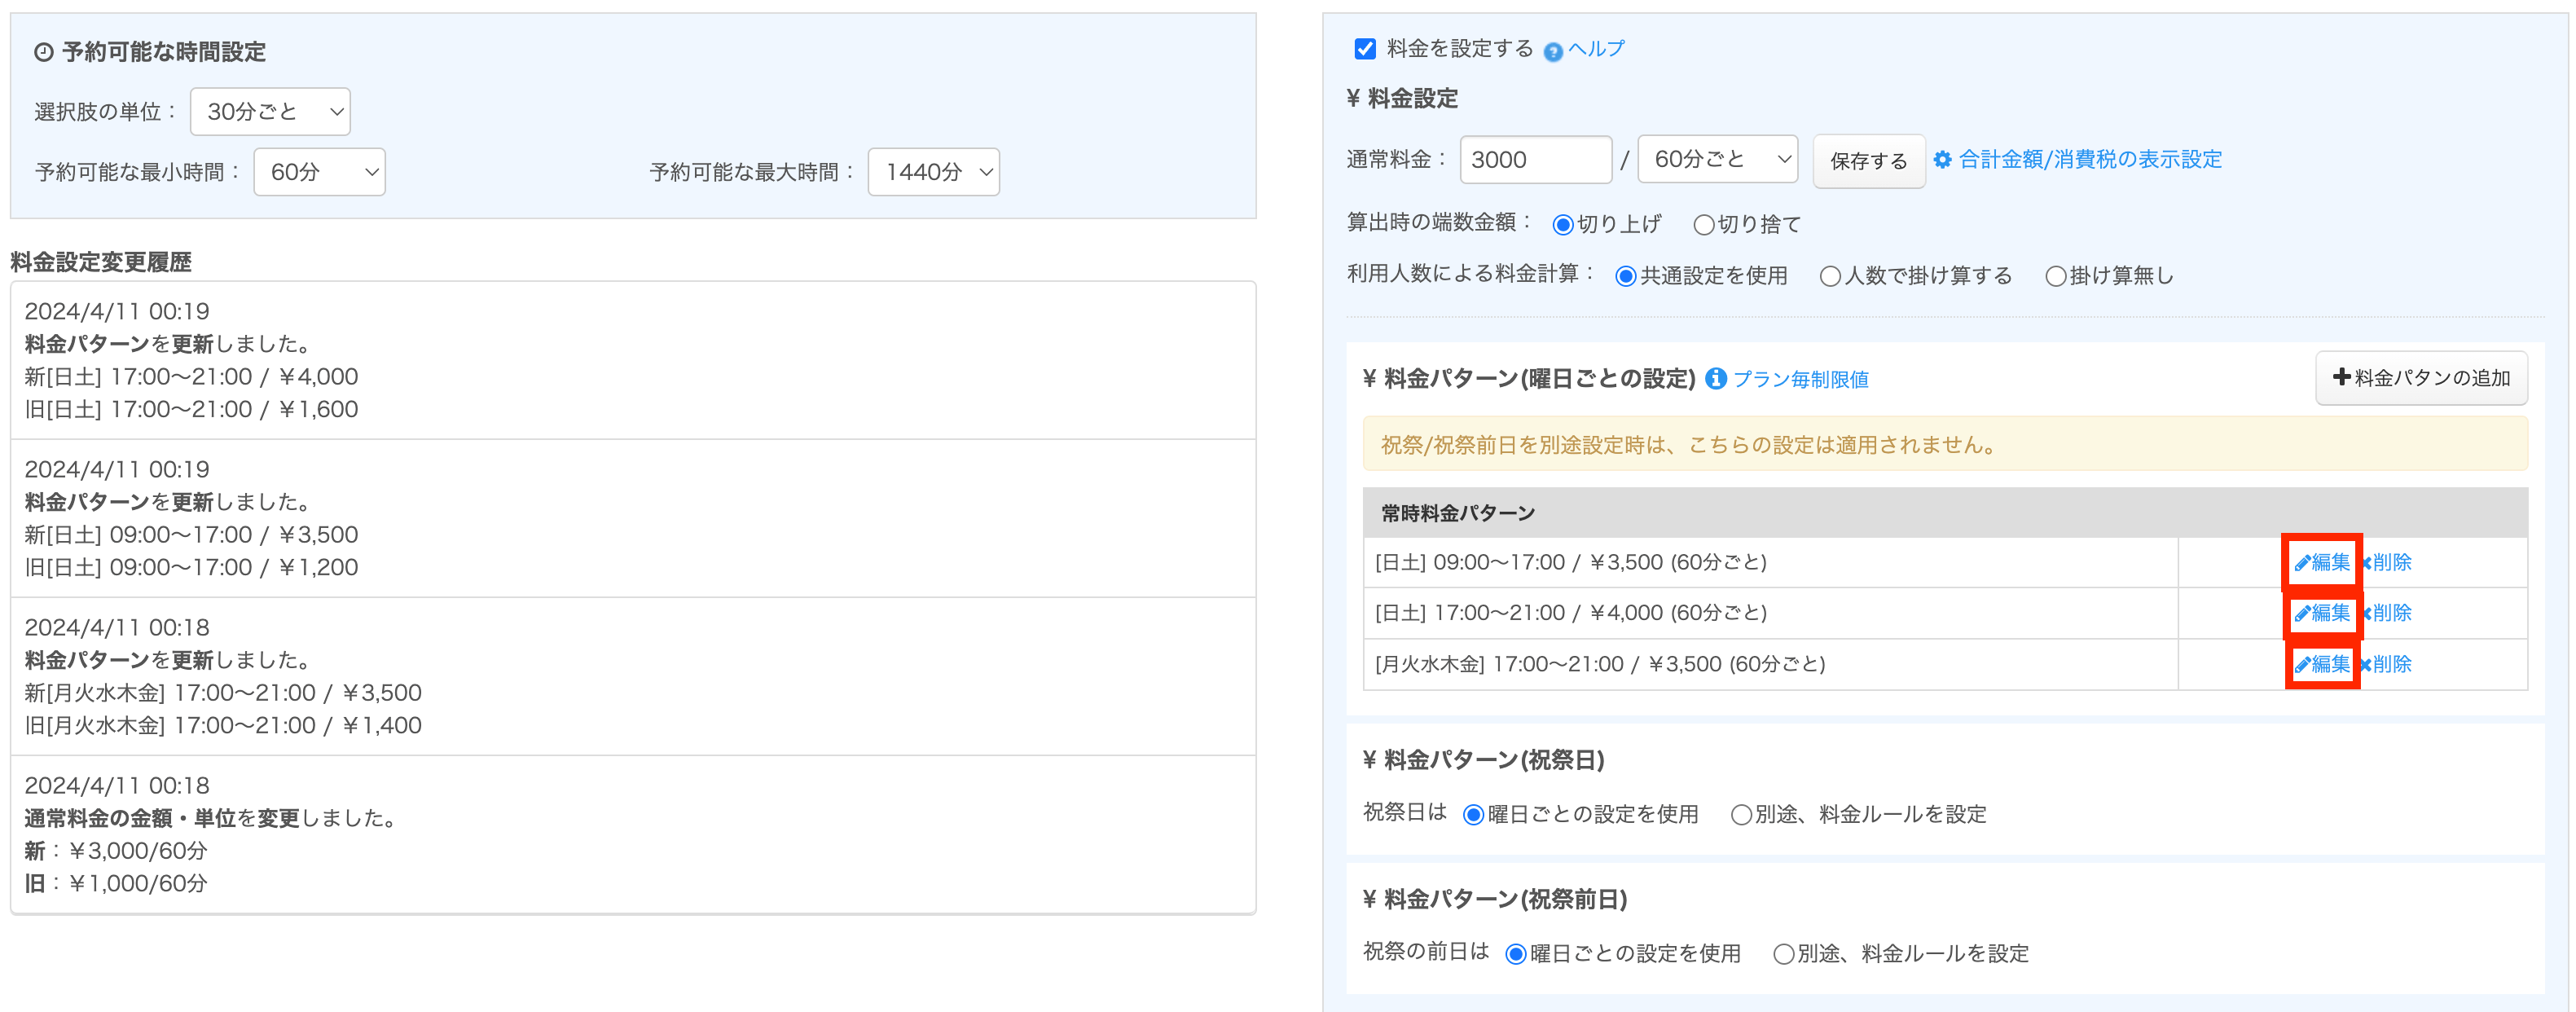Open the 予約可能な最小時間 60分 dropdown
2576x1012 pixels.
click(320, 172)
